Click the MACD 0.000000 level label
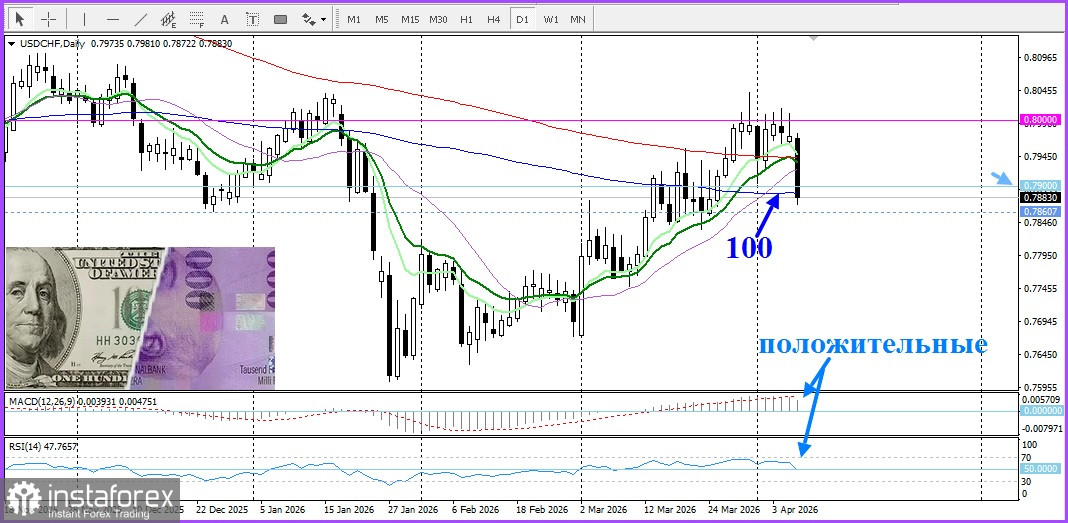The image size is (1068, 523). 1041,411
